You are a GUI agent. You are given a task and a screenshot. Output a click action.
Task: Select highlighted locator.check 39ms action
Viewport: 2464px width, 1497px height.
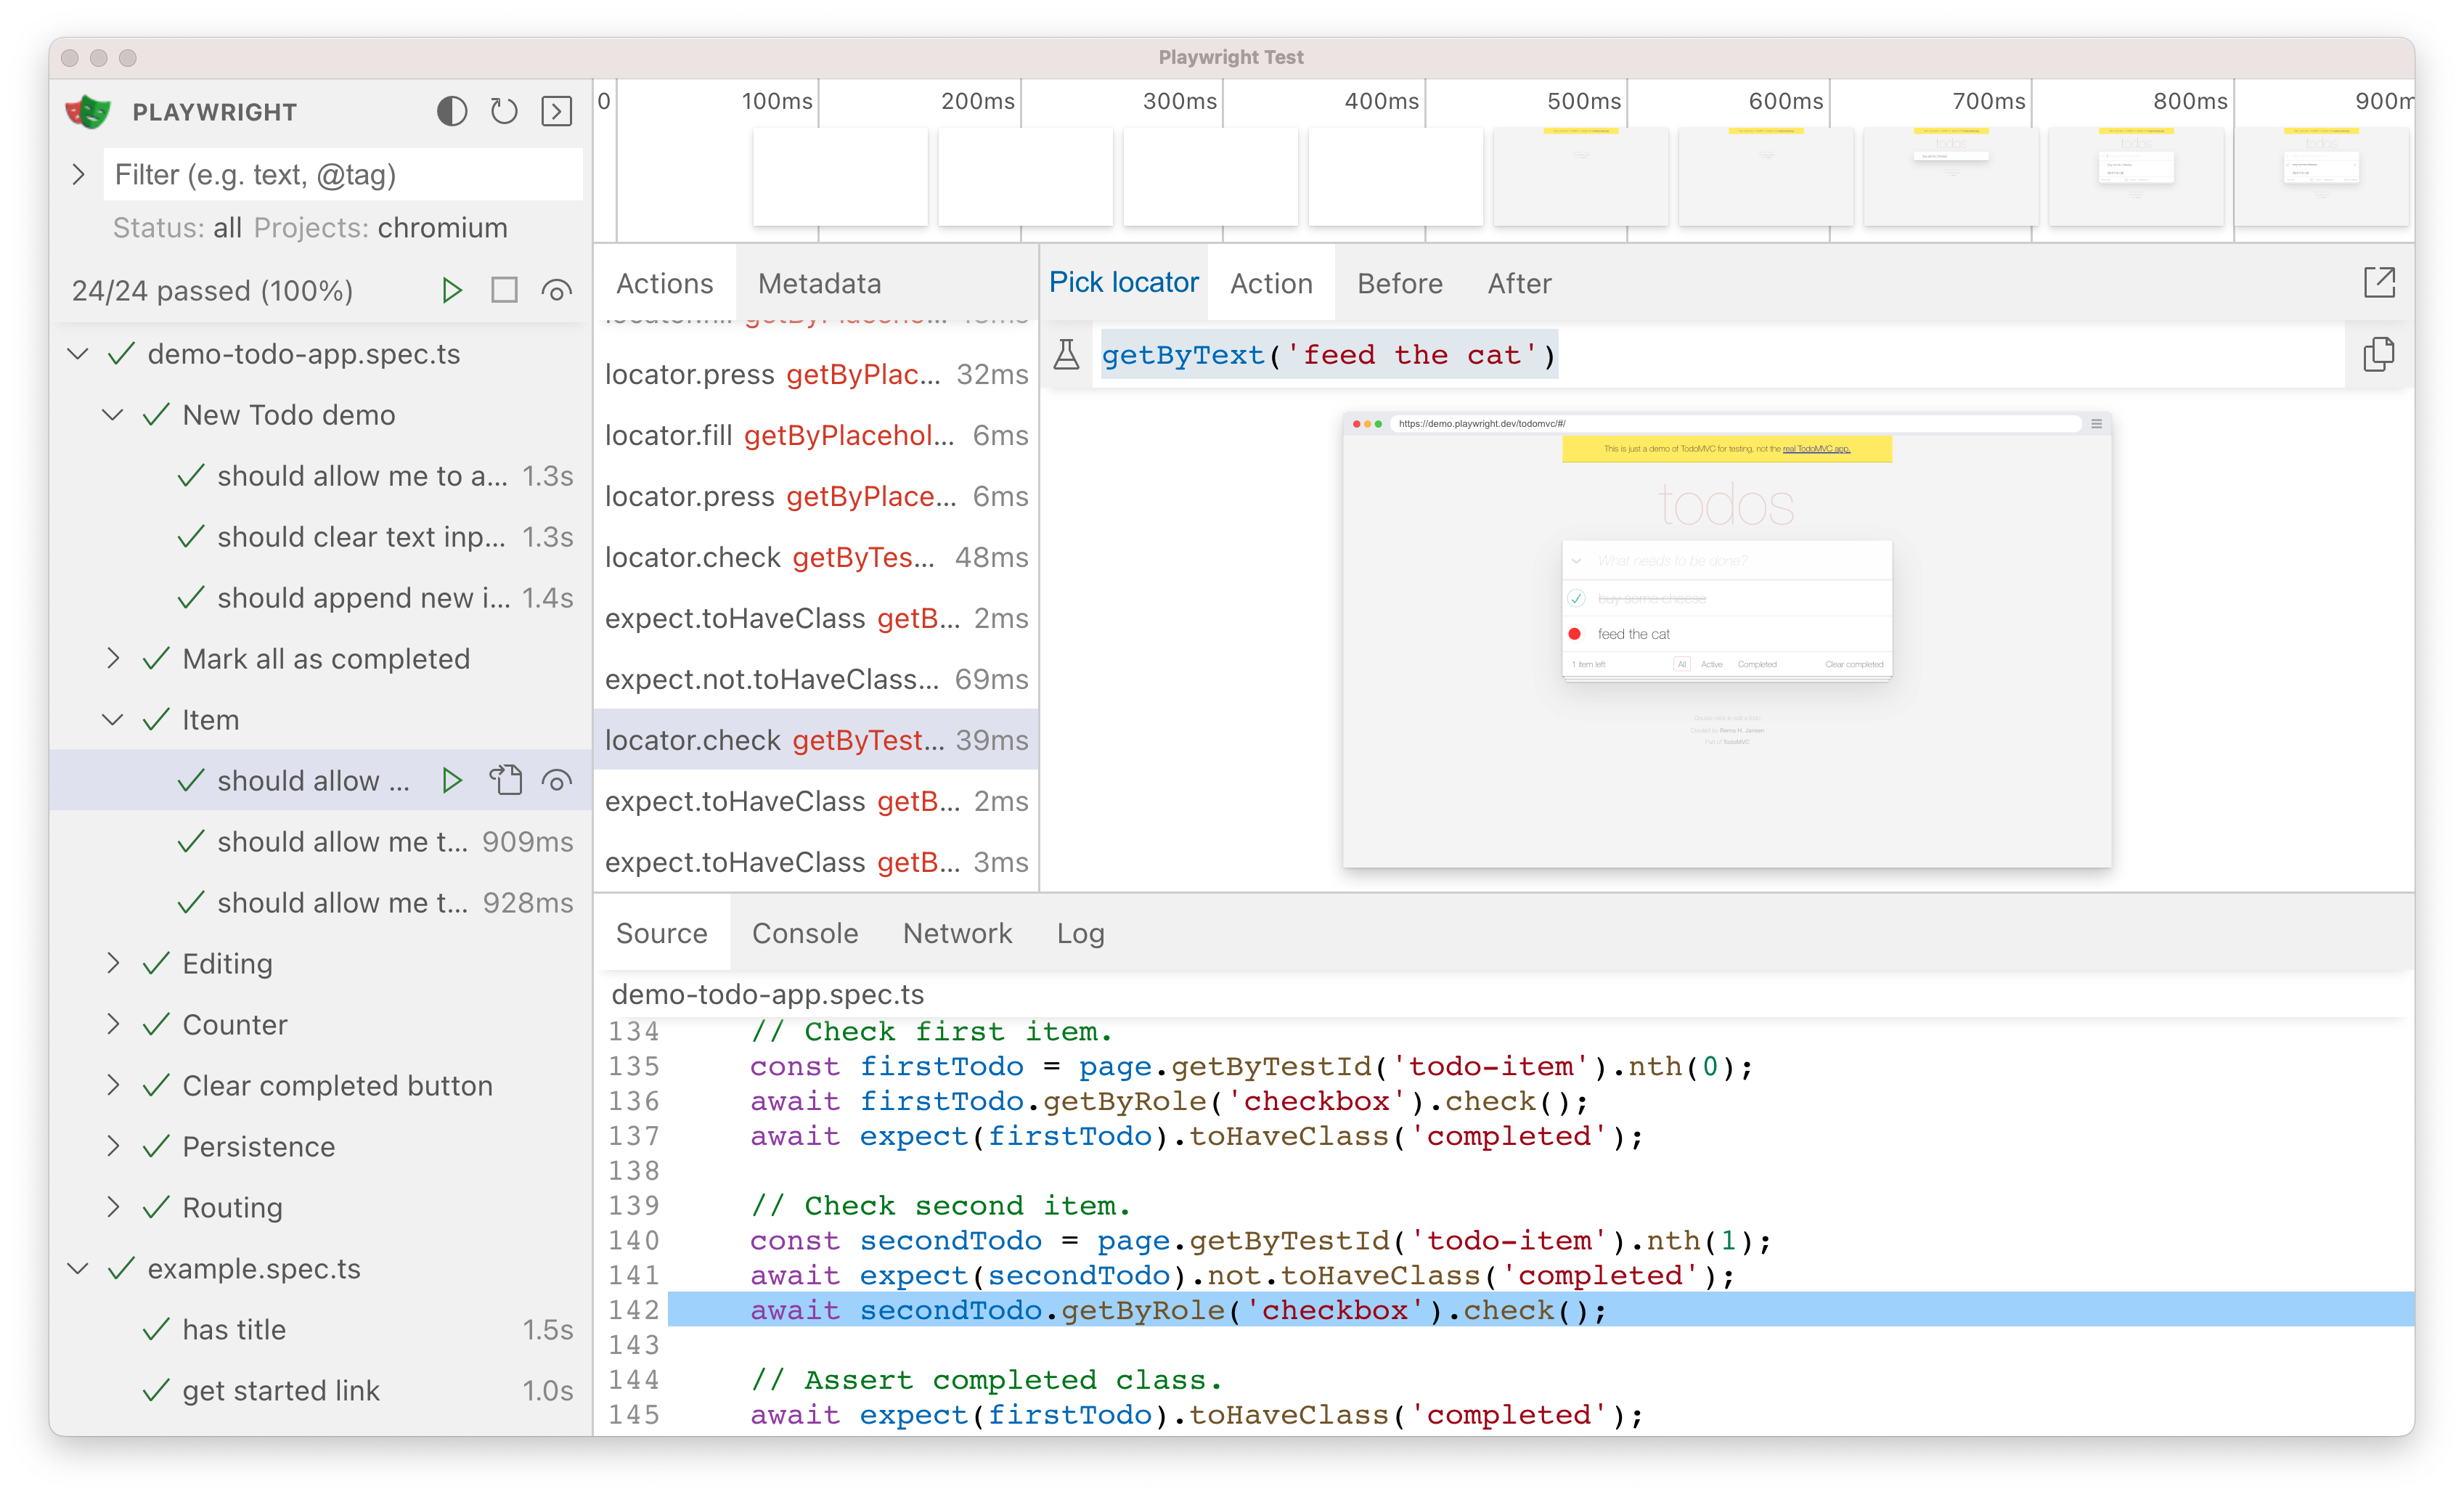[x=816, y=740]
